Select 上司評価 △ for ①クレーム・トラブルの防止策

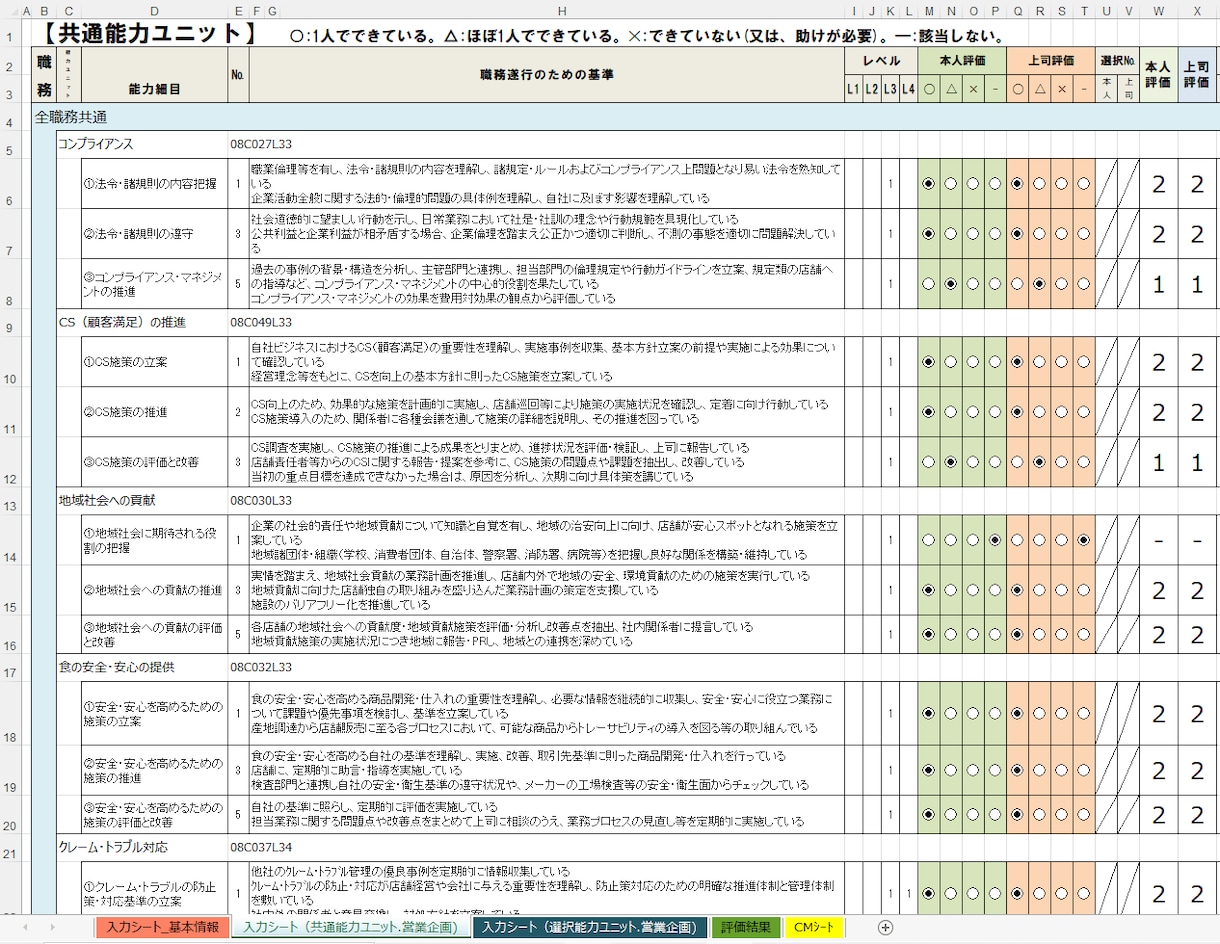[x=1040, y=894]
